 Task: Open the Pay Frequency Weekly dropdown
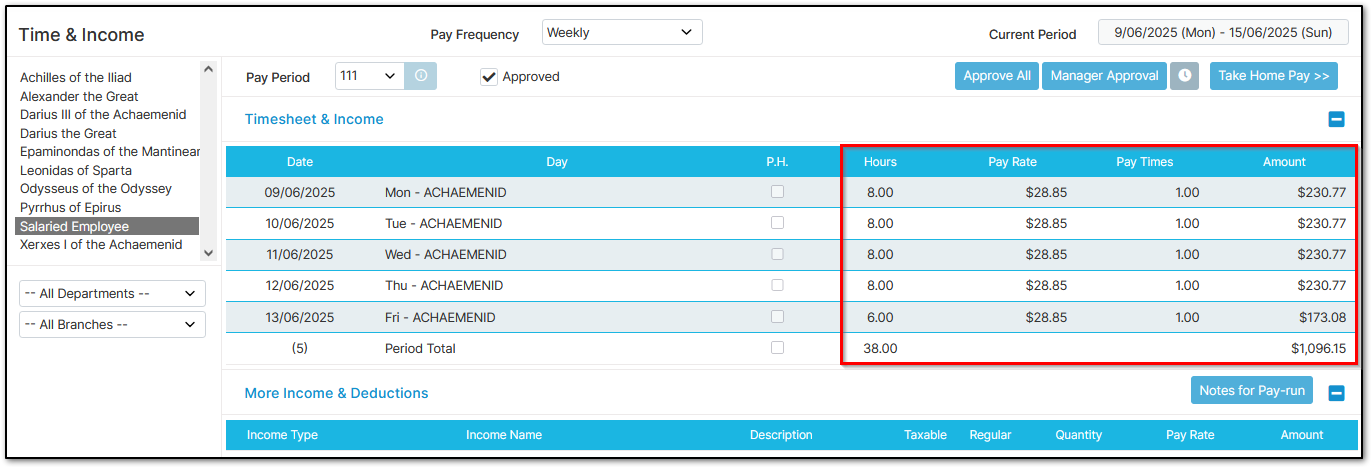click(x=622, y=33)
